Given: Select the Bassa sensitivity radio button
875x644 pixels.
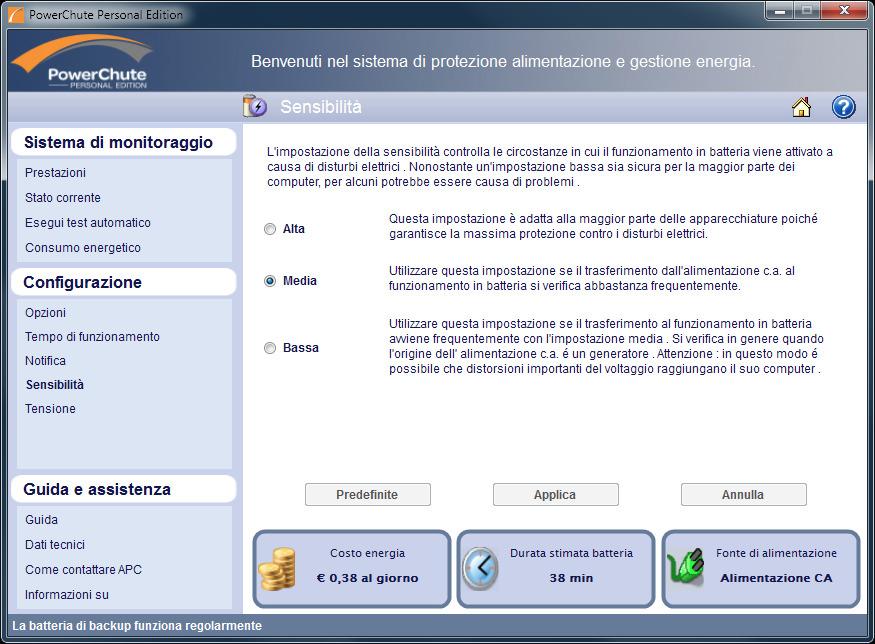Looking at the screenshot, I should click(x=268, y=347).
